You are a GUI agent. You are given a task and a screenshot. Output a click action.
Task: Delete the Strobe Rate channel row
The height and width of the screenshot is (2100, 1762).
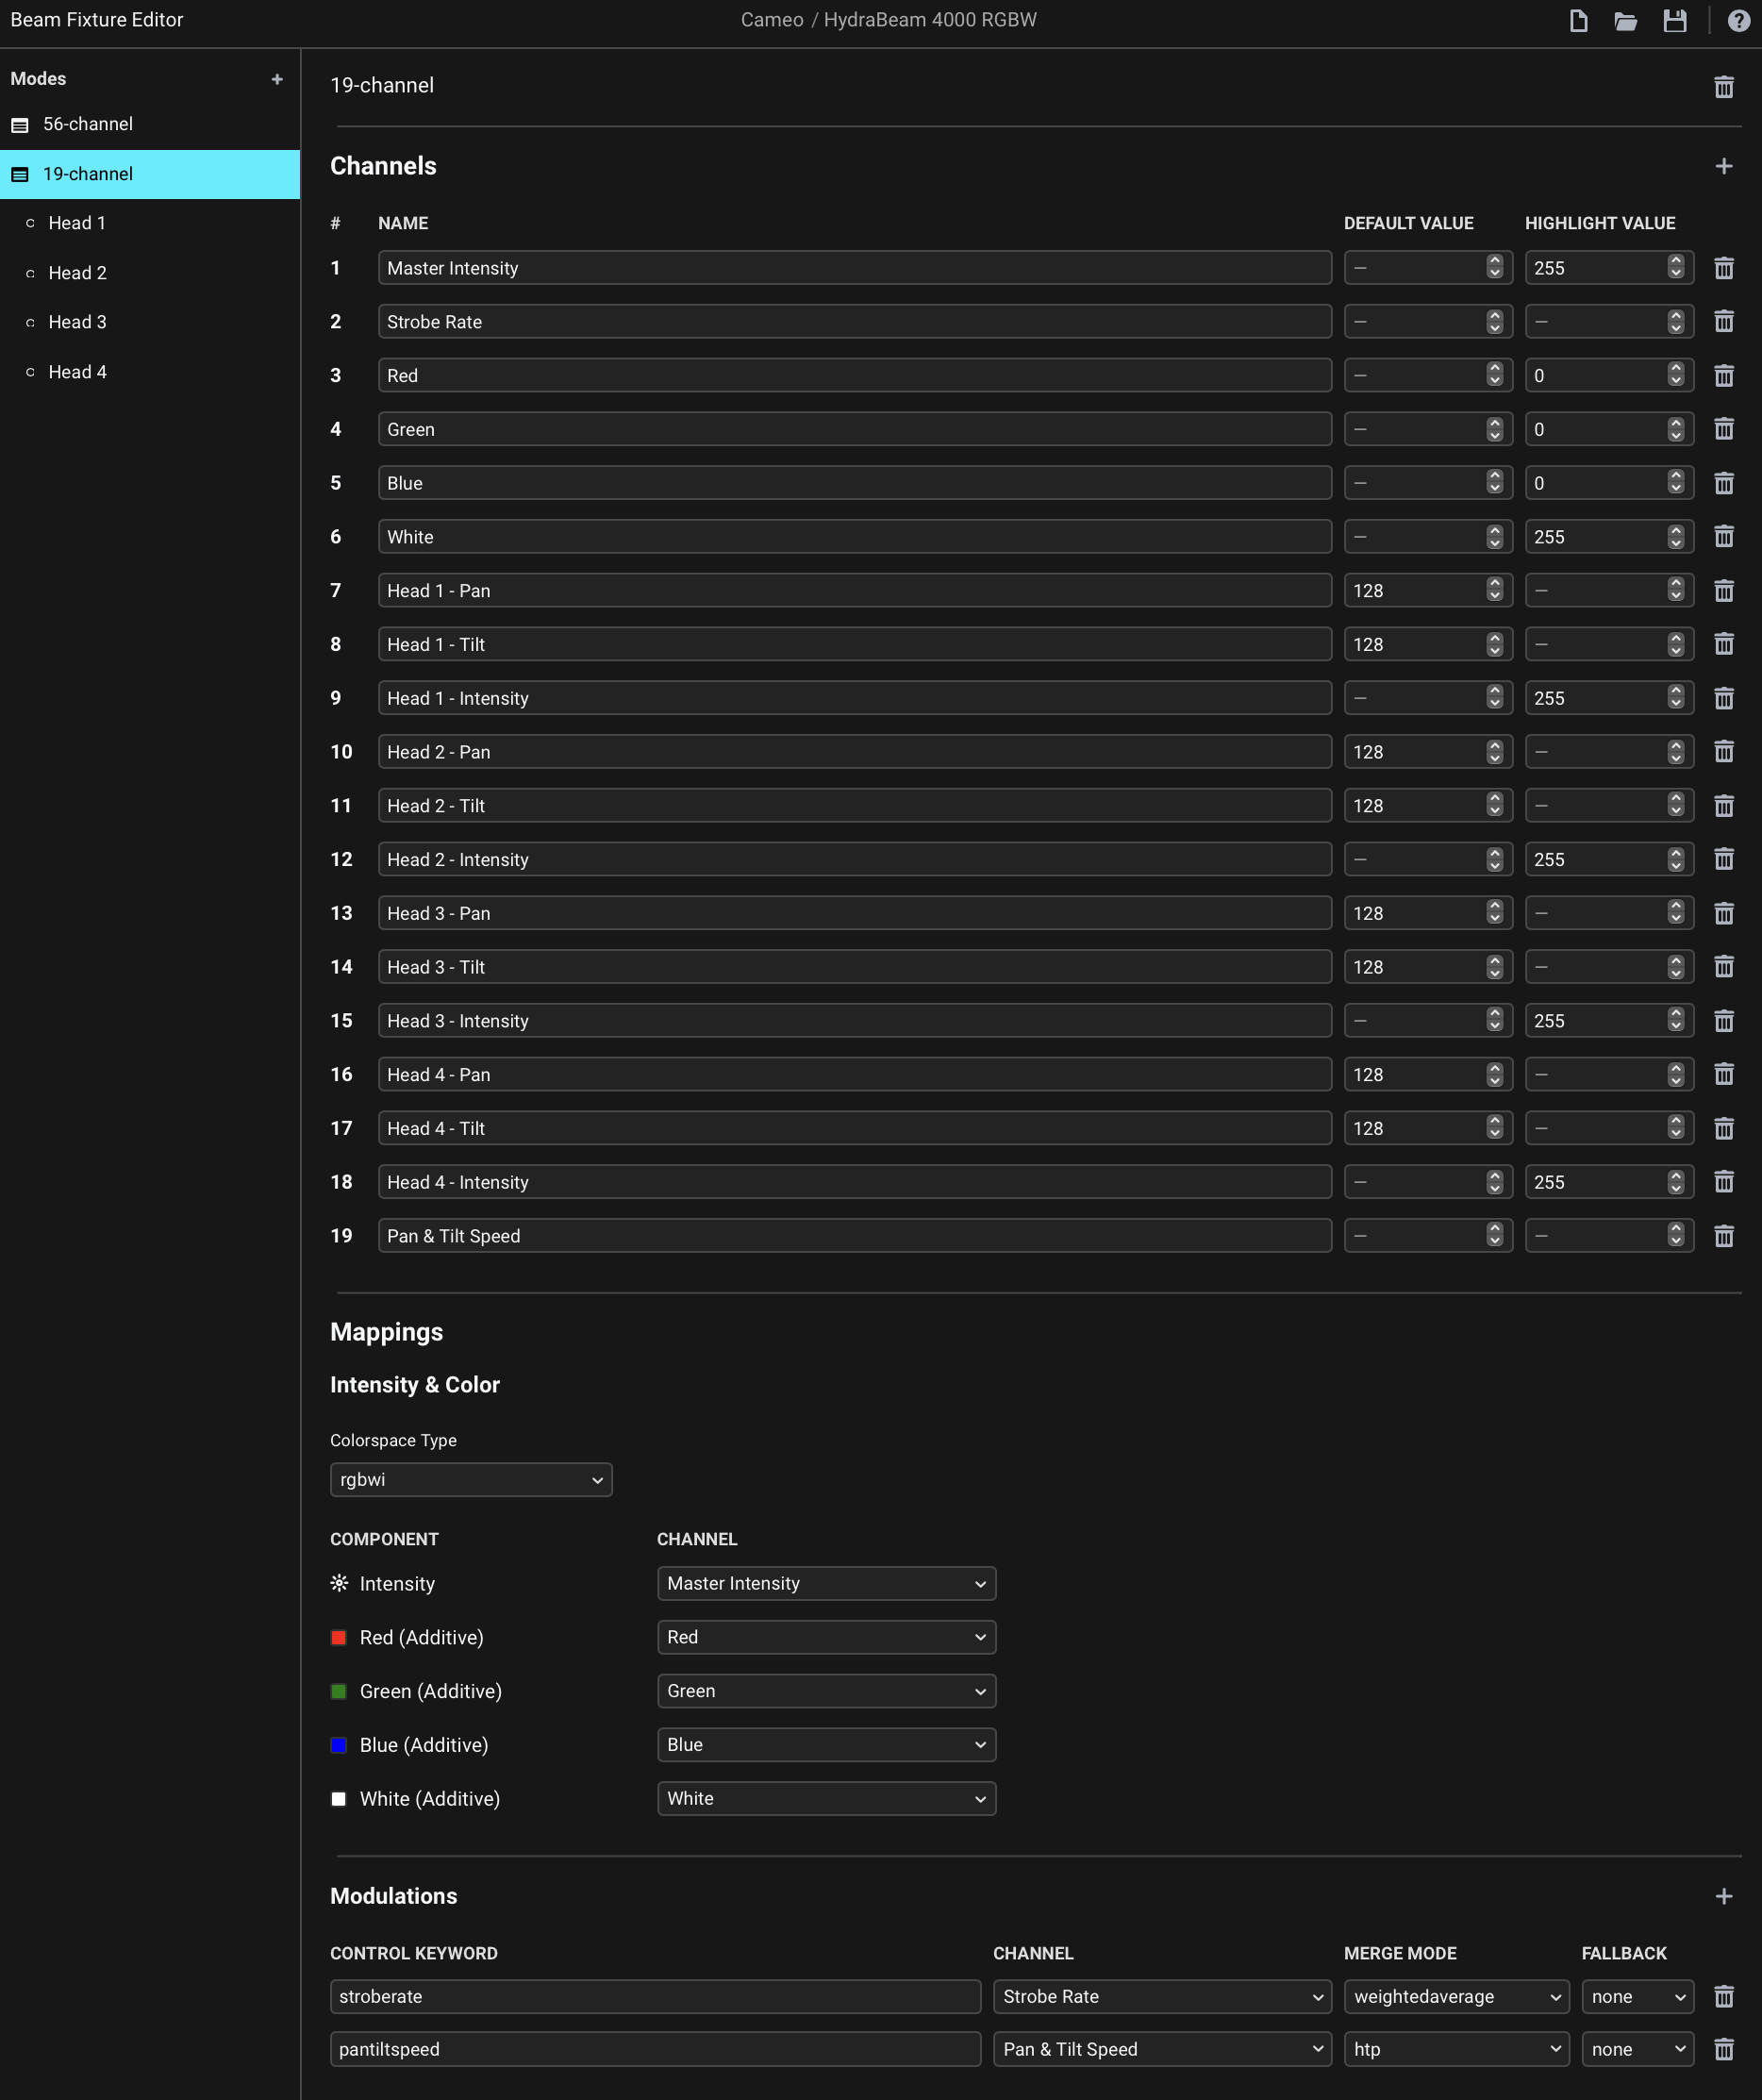tap(1724, 322)
